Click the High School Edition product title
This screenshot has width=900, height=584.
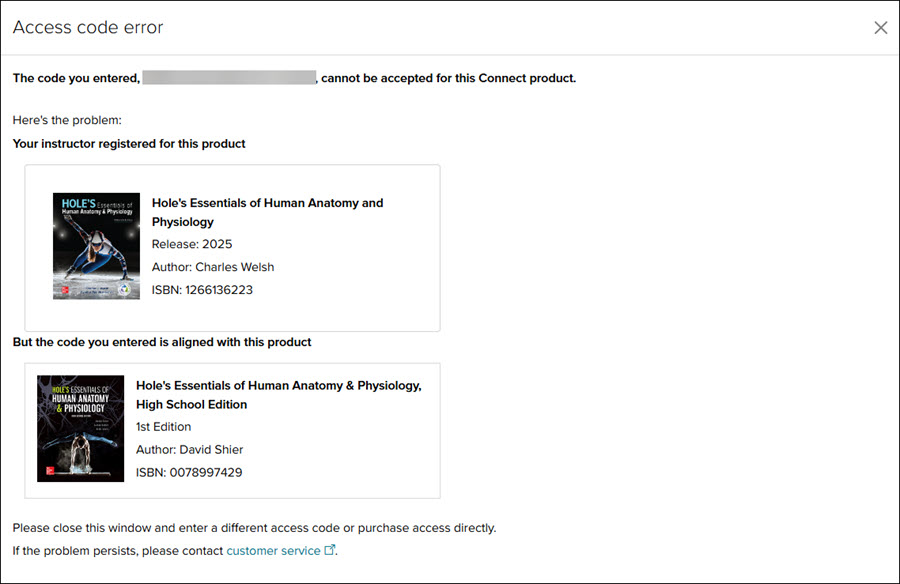click(279, 395)
